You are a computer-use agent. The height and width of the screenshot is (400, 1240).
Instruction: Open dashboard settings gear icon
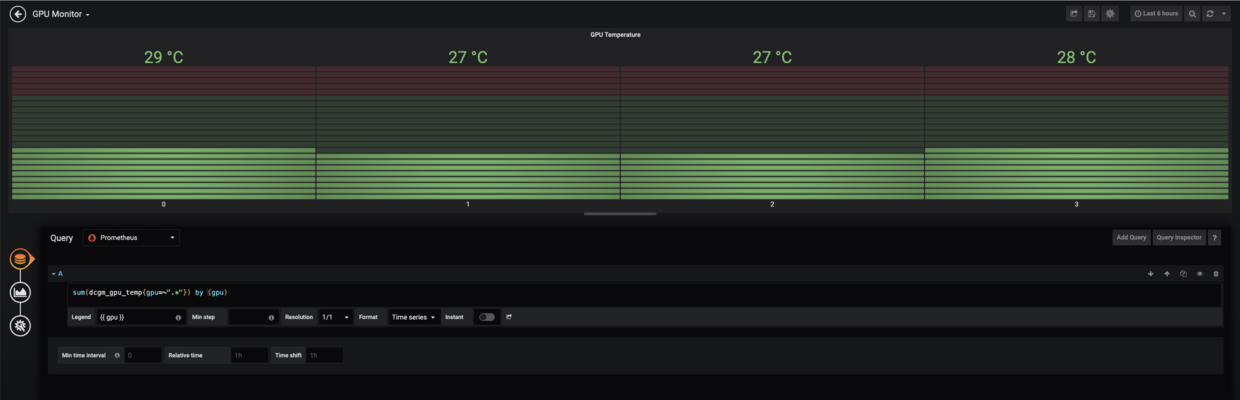(x=1110, y=14)
